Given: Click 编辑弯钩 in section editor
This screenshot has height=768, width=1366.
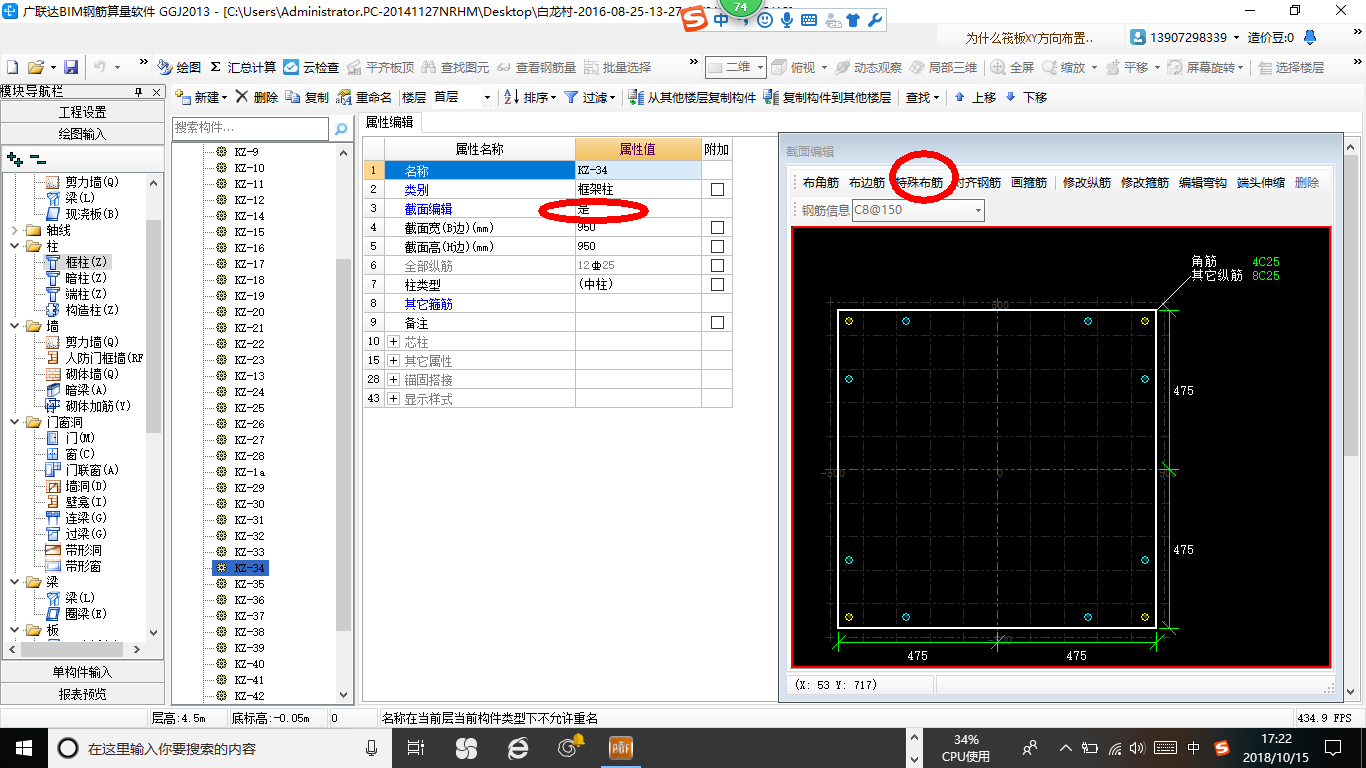Looking at the screenshot, I should pyautogui.click(x=1203, y=183).
